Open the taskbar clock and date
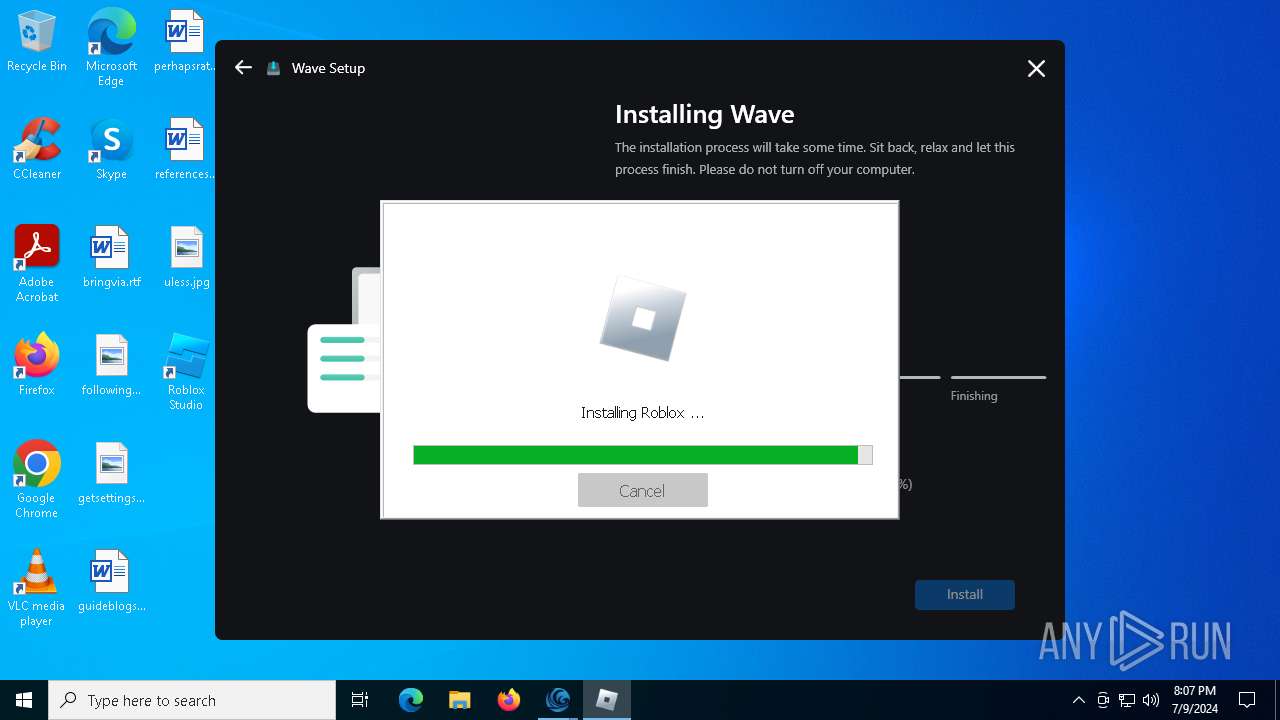 click(x=1195, y=700)
